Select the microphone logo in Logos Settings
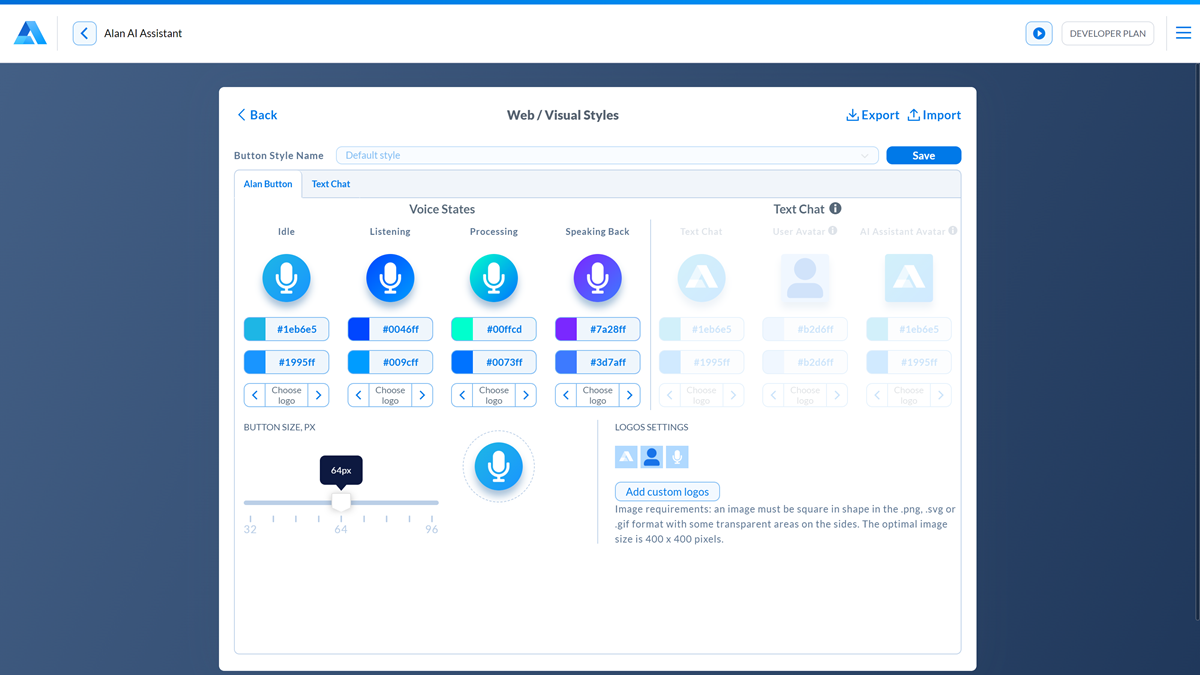The width and height of the screenshot is (1200, 675). coord(677,457)
